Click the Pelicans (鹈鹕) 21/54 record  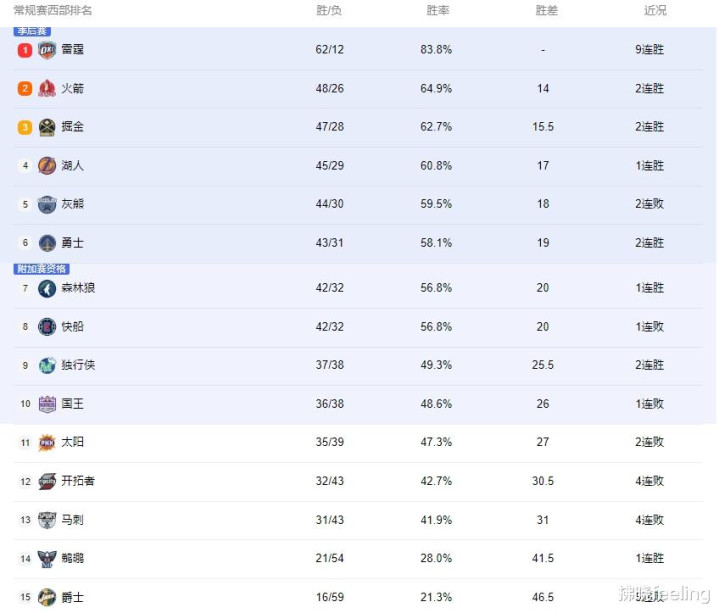[x=329, y=558]
